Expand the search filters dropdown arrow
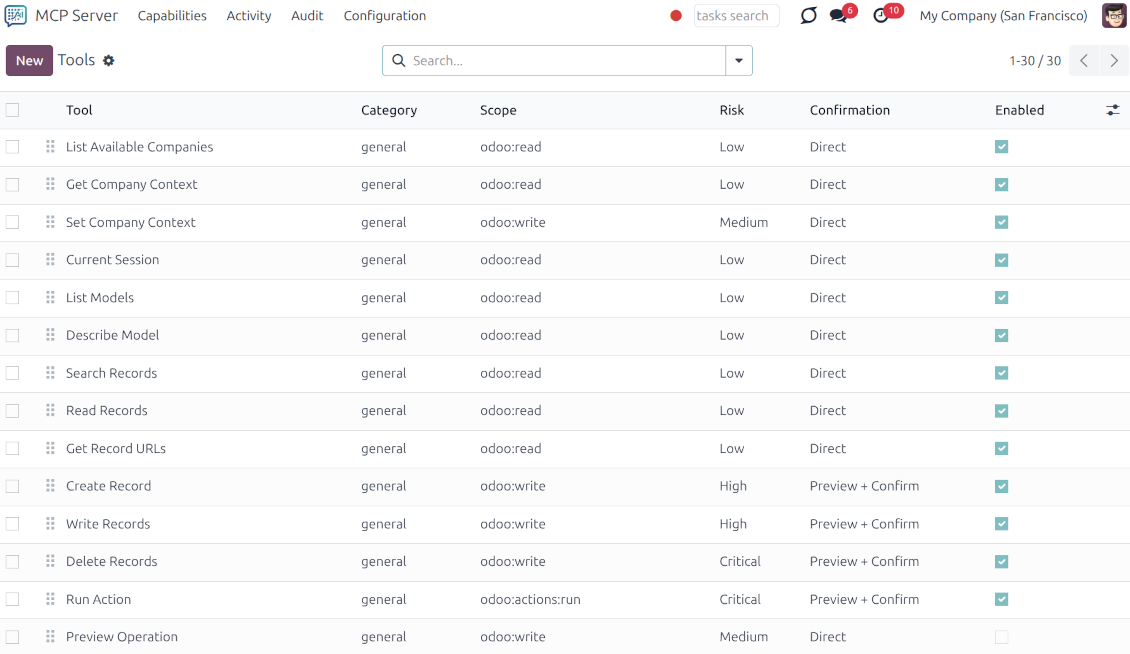 click(739, 60)
